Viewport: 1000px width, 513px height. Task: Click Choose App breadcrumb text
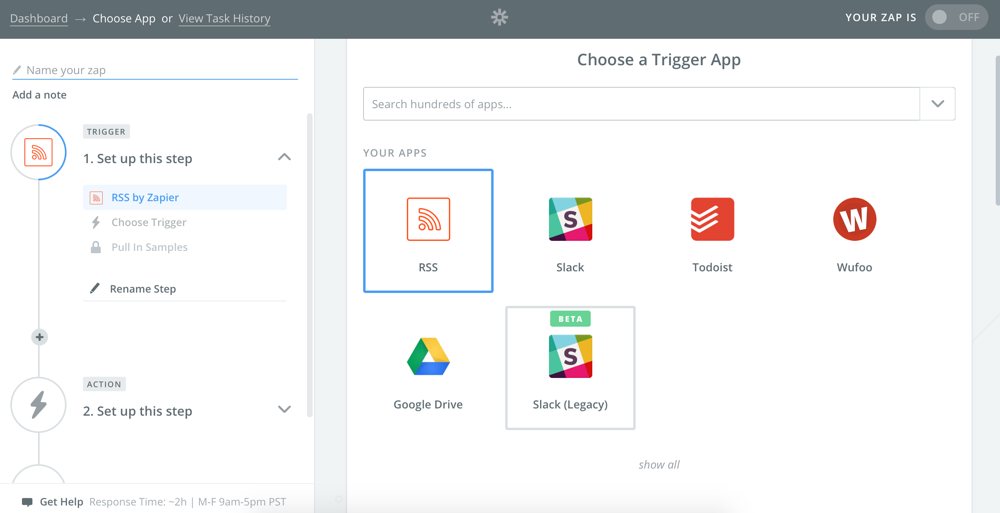[124, 19]
